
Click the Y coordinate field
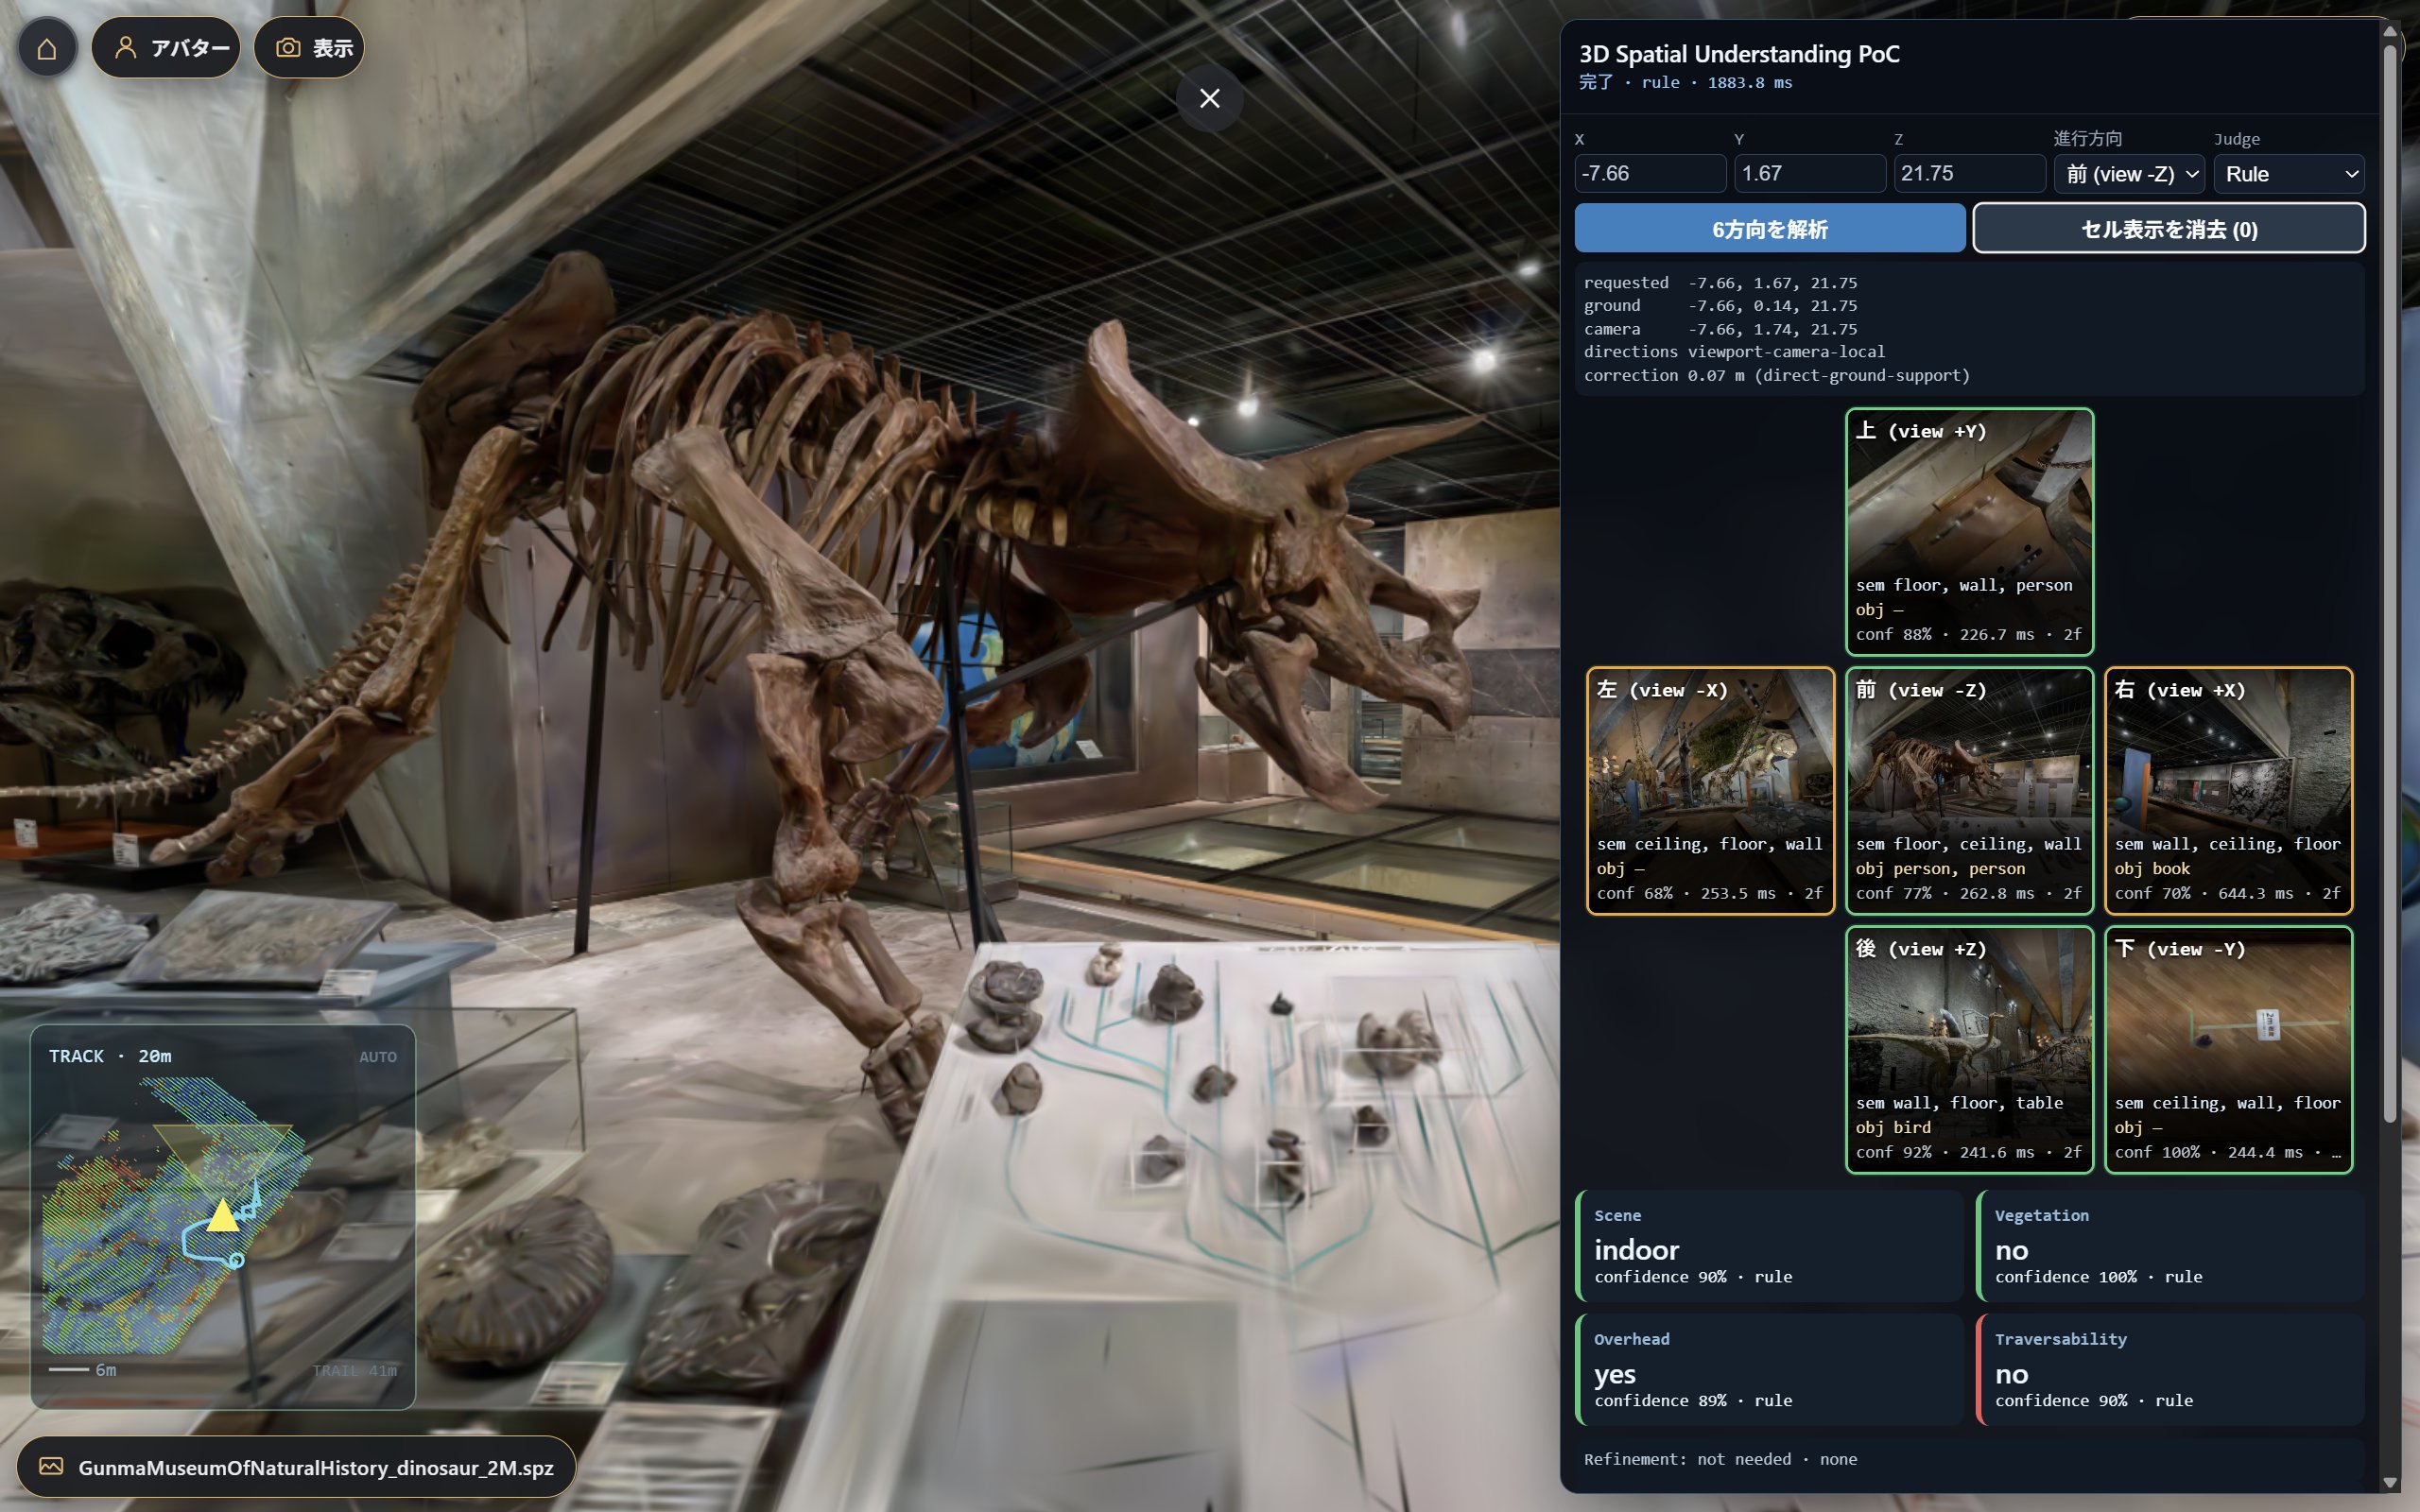tap(1810, 173)
